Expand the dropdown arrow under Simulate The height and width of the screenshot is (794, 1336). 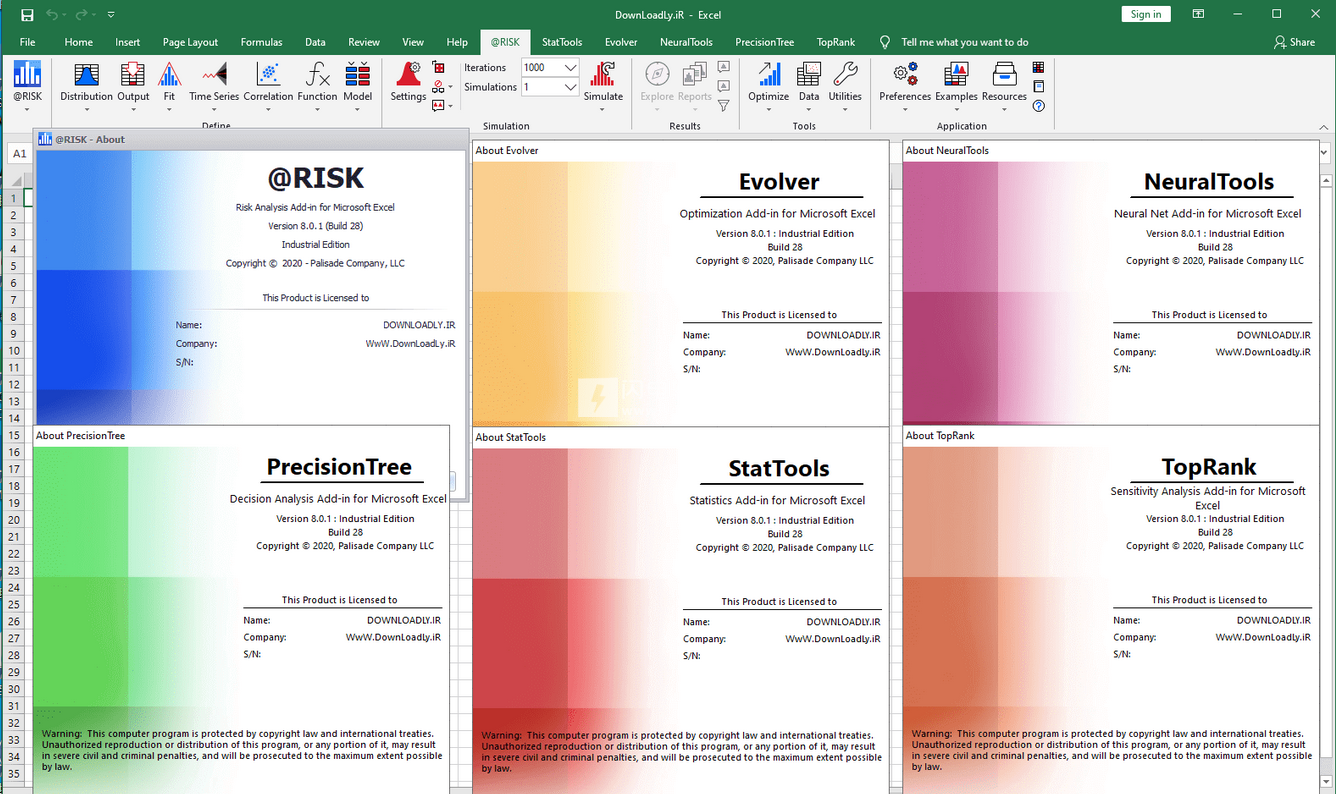tap(603, 109)
